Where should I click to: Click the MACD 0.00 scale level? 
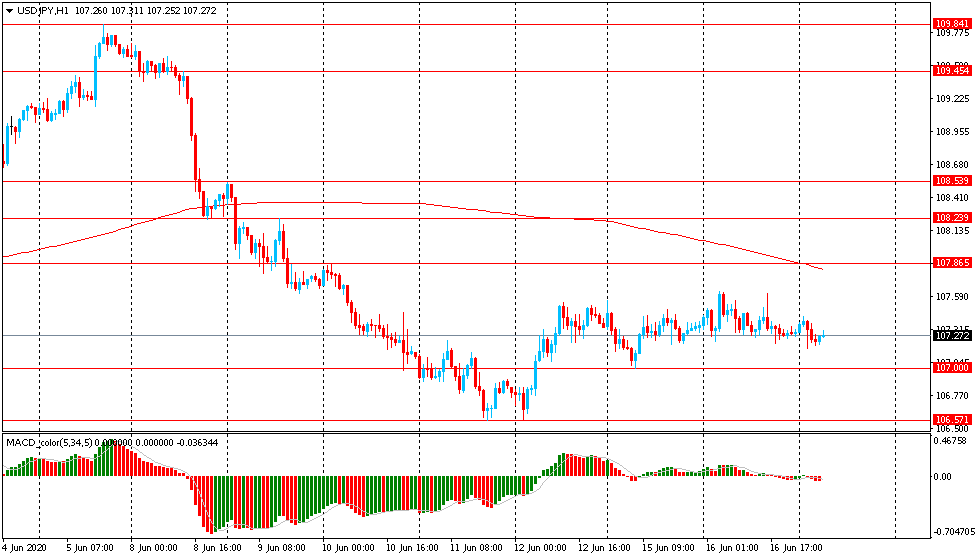point(942,477)
